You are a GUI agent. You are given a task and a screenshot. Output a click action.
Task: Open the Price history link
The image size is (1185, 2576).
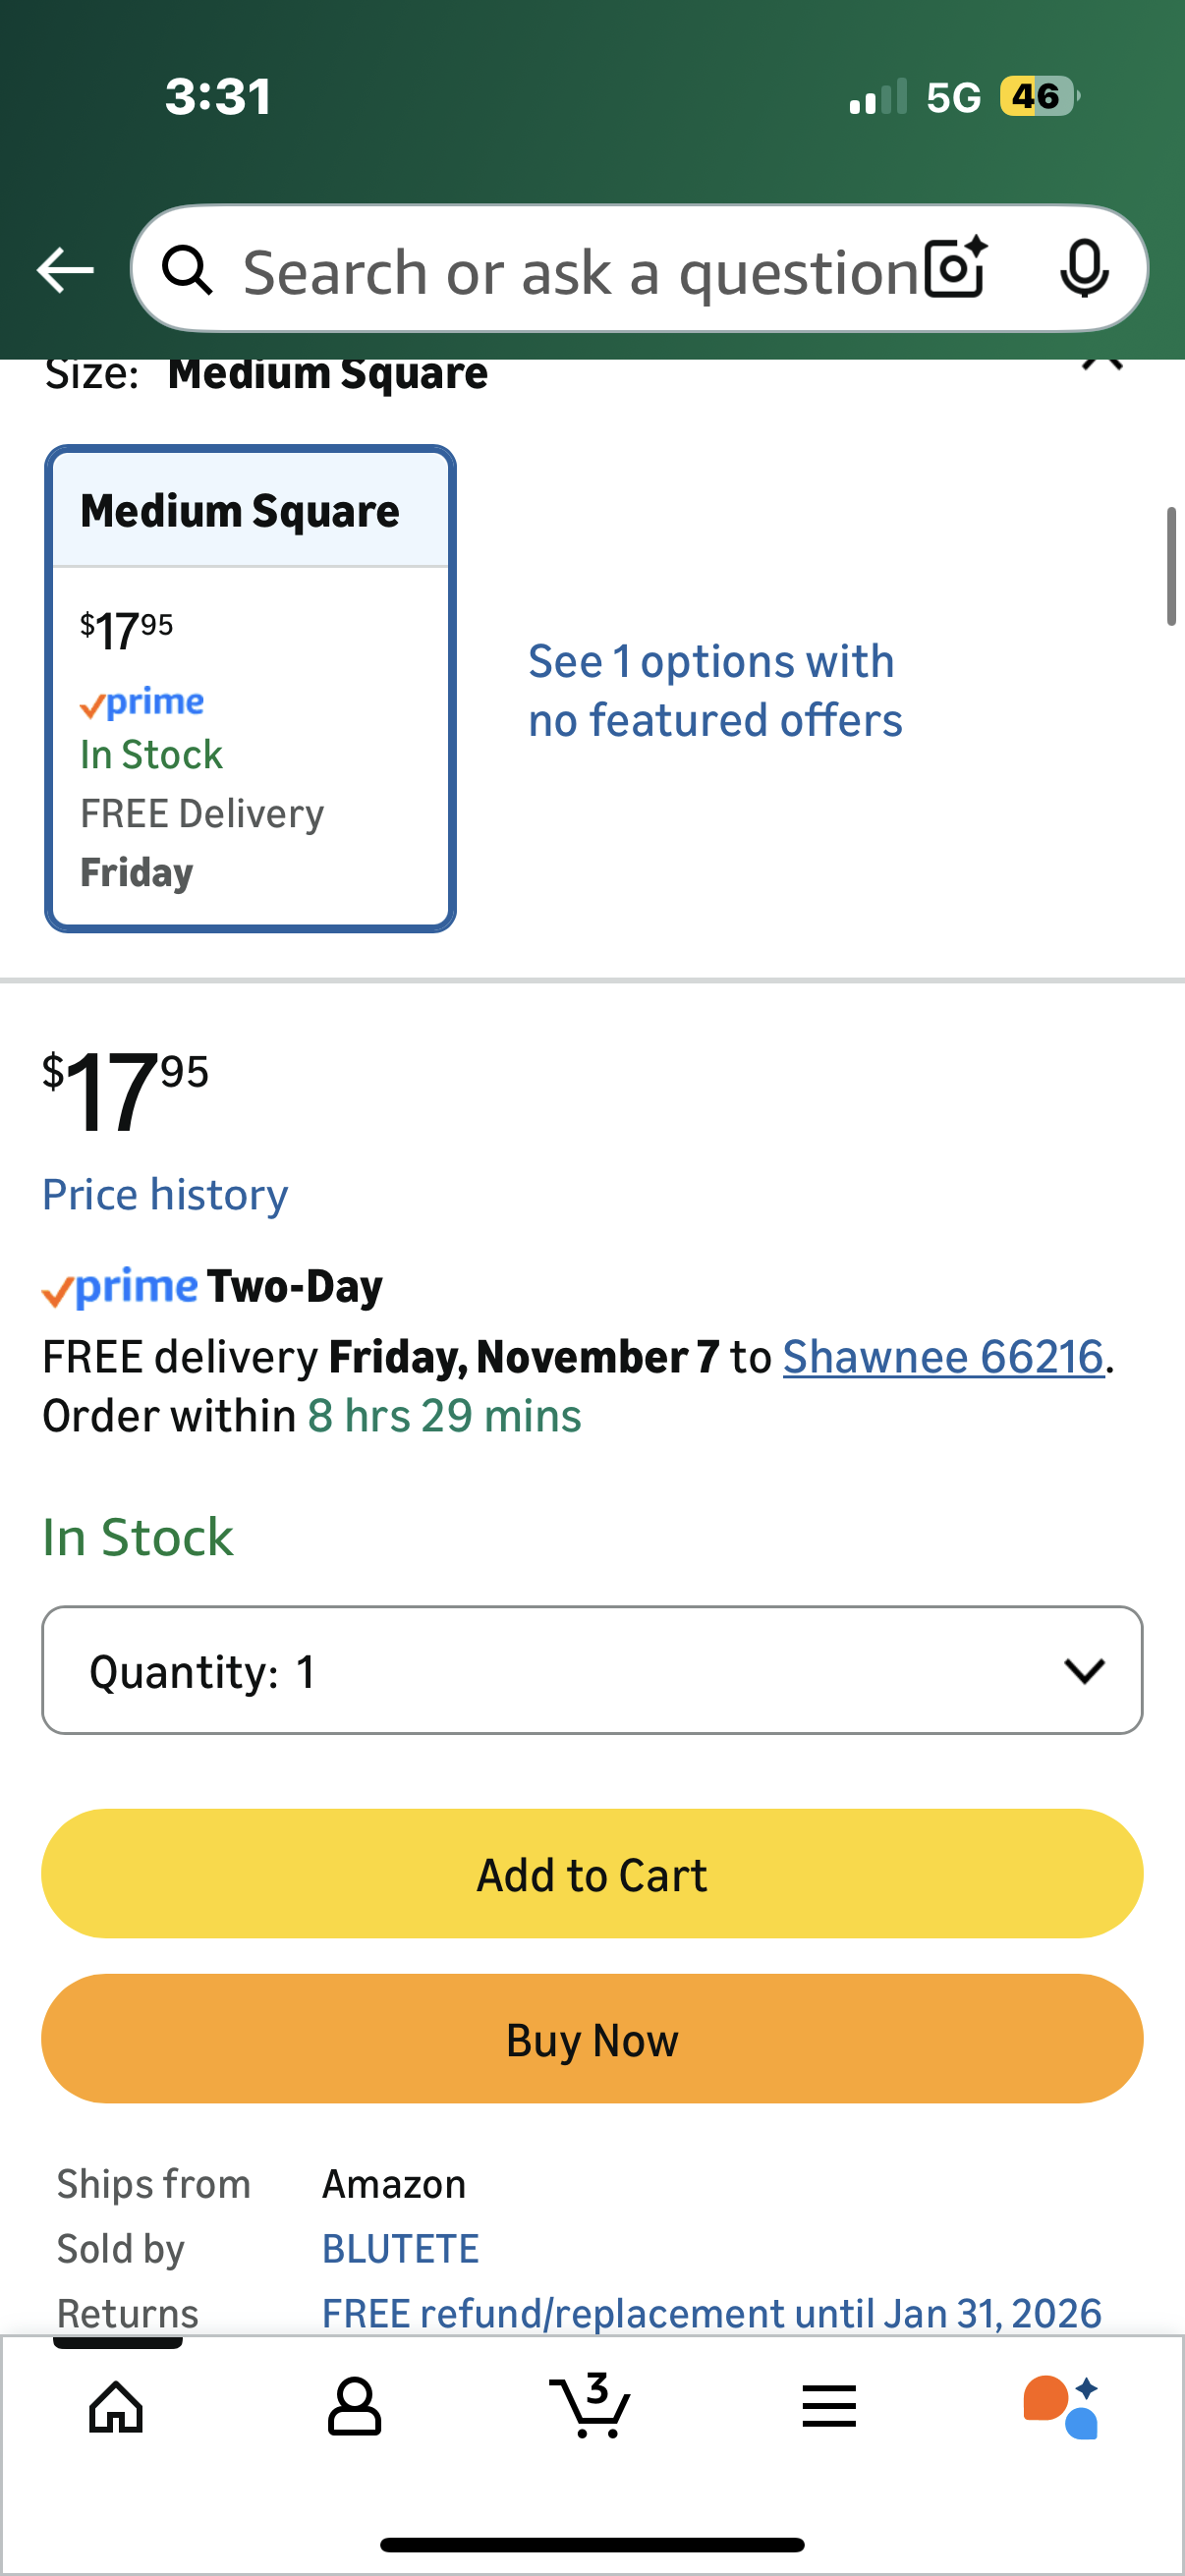[165, 1195]
